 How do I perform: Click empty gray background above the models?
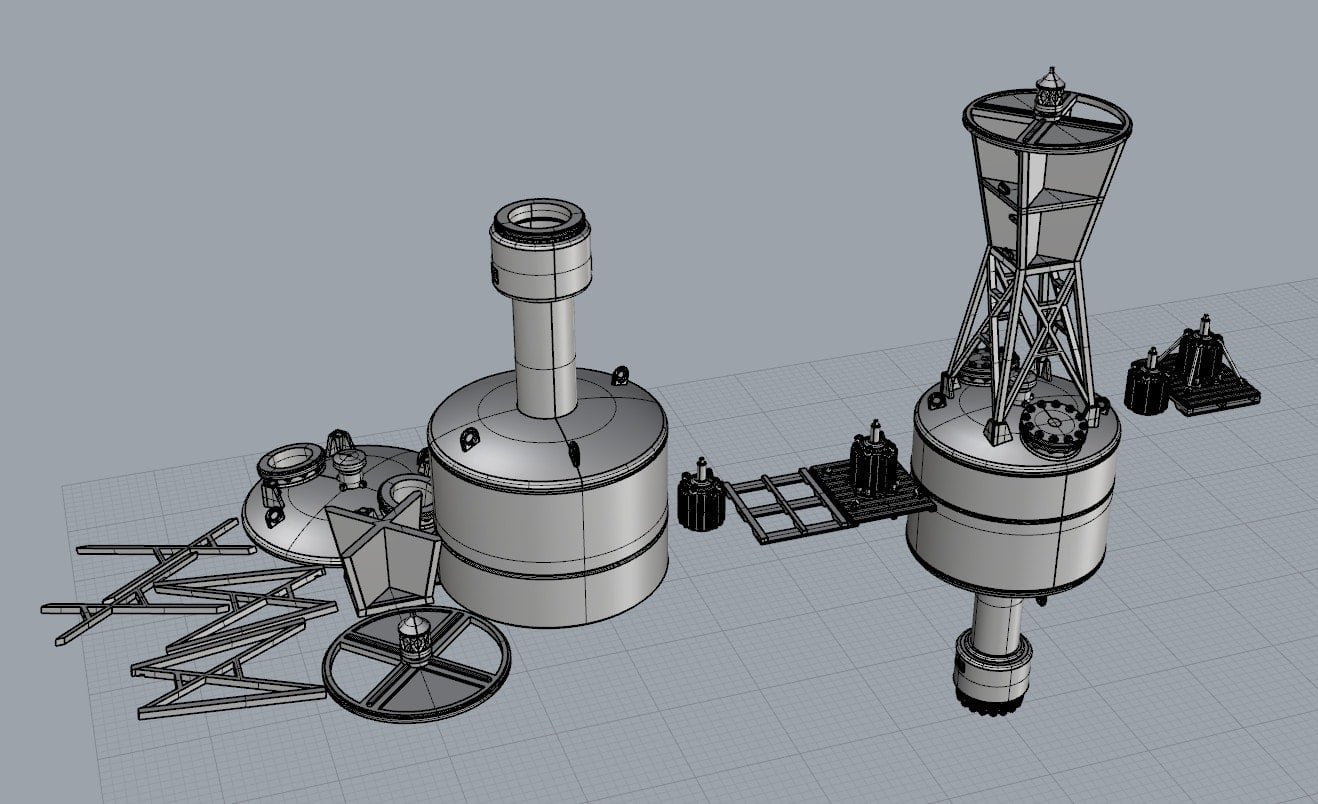(x=300, y=150)
